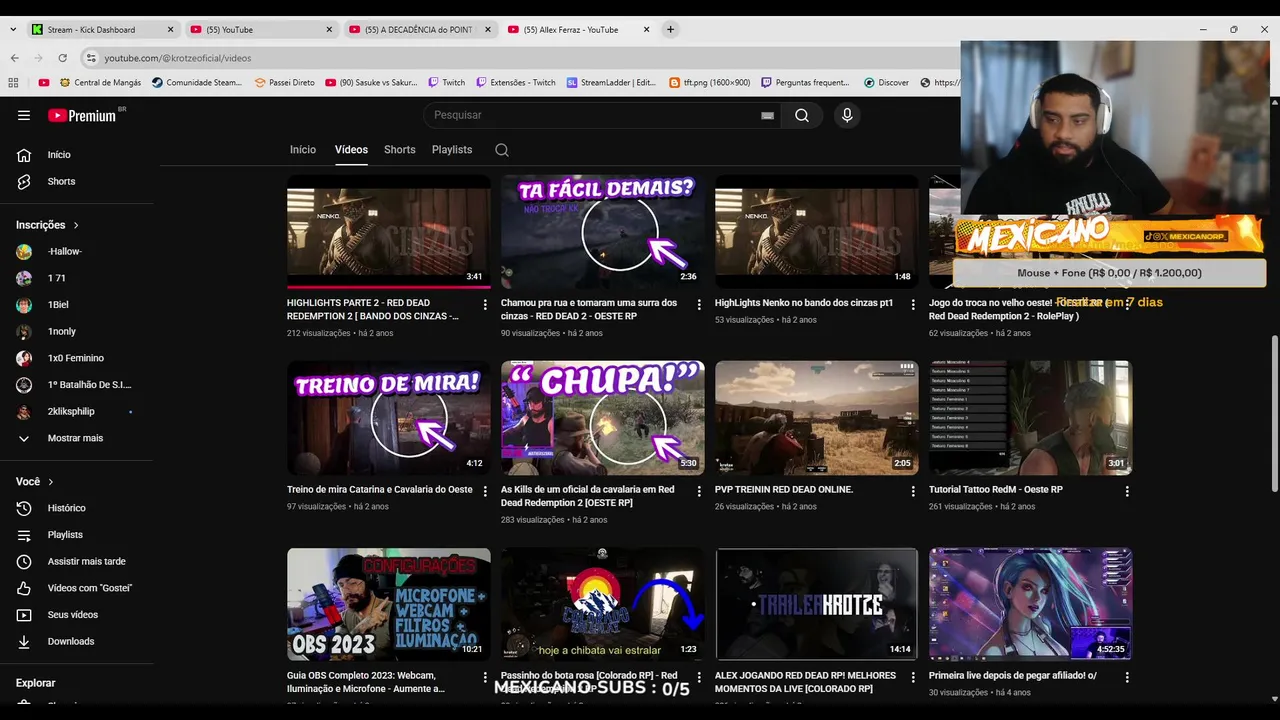Reload the page in browser toolbar
The height and width of the screenshot is (720, 1280).
(62, 58)
